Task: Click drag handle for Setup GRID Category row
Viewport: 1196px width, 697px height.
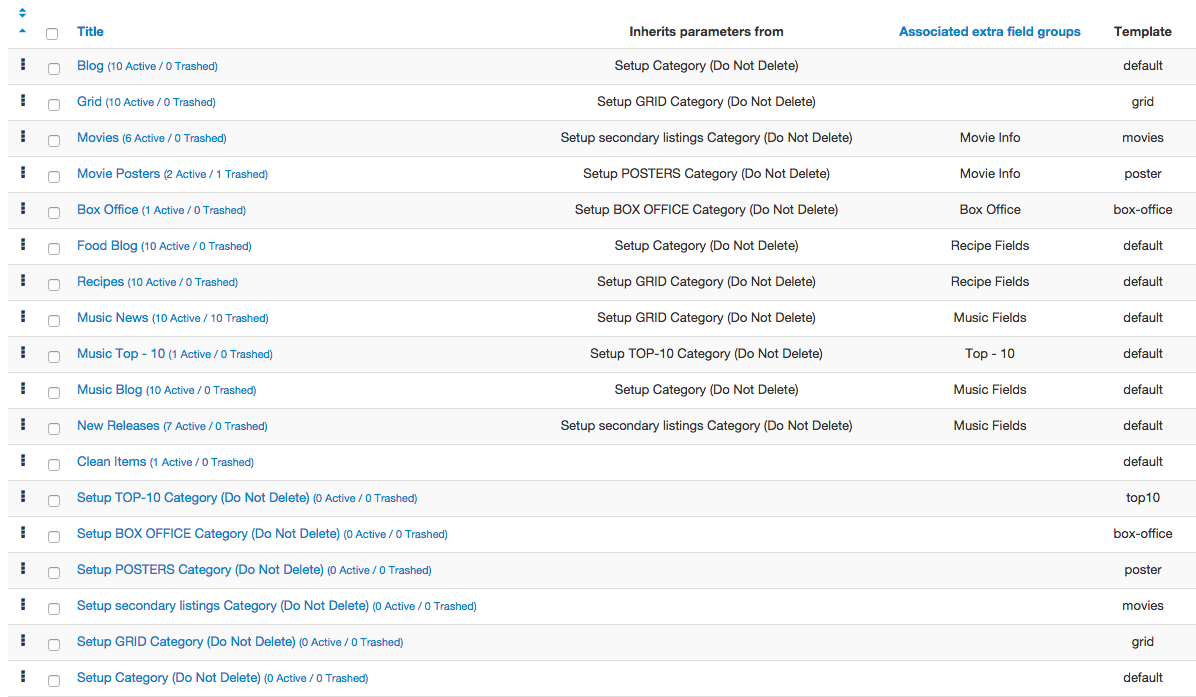Action: coord(23,641)
